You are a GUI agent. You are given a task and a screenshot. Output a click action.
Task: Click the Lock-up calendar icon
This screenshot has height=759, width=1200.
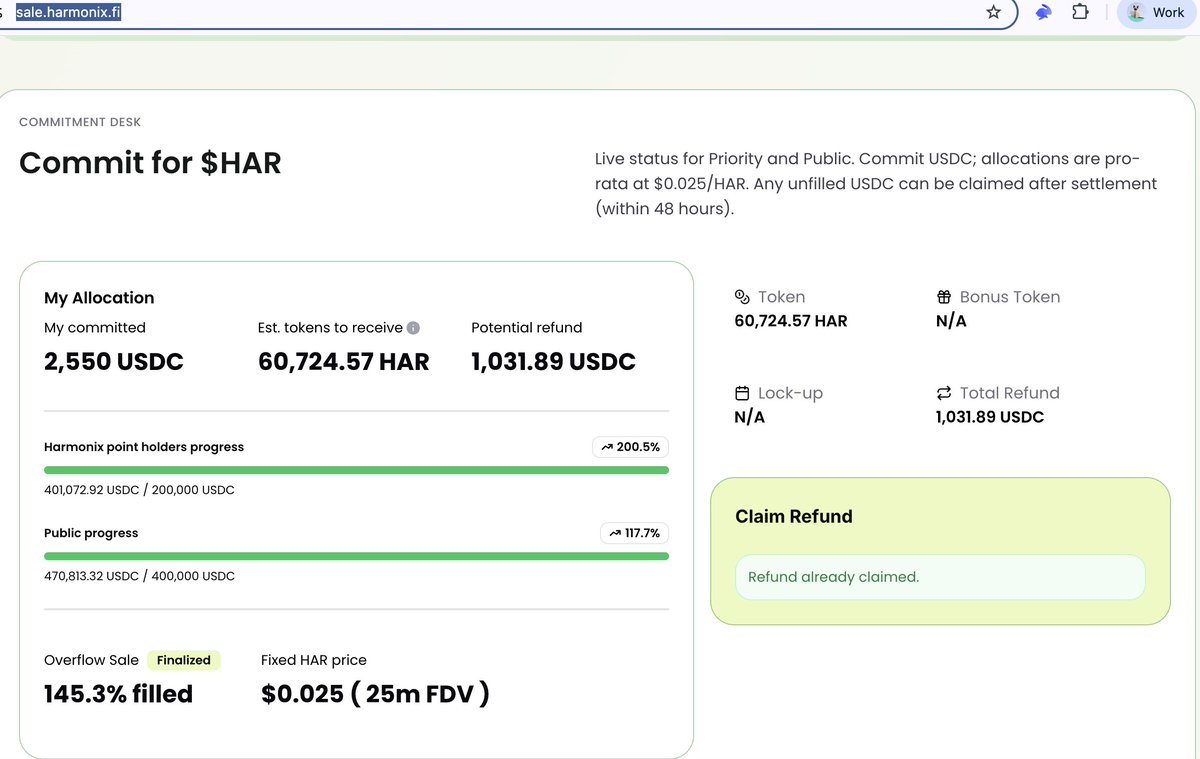[x=740, y=392]
